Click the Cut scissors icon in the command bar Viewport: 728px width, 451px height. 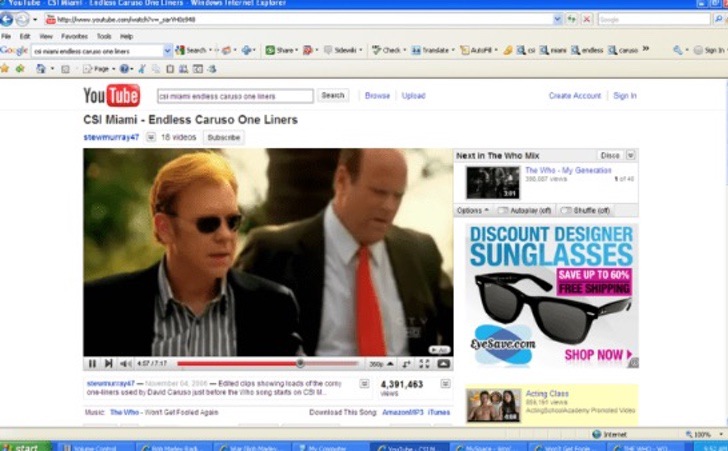click(x=142, y=69)
